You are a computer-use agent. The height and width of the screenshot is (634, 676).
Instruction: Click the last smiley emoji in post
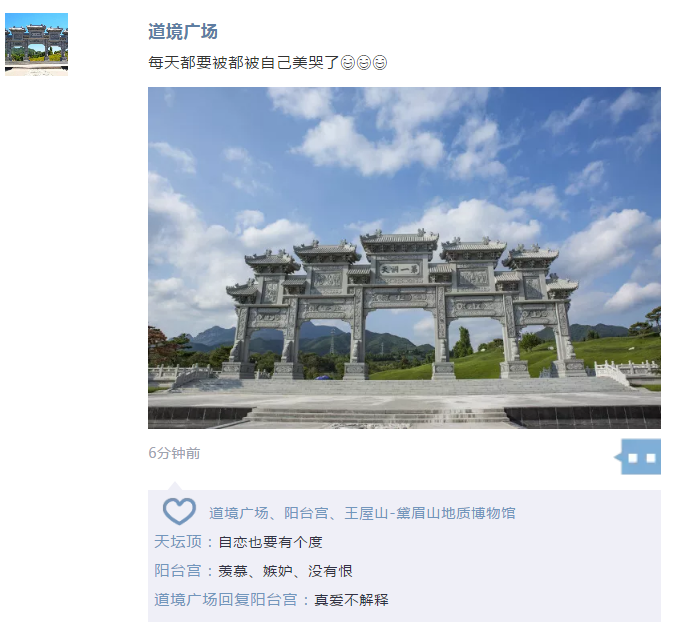(380, 63)
